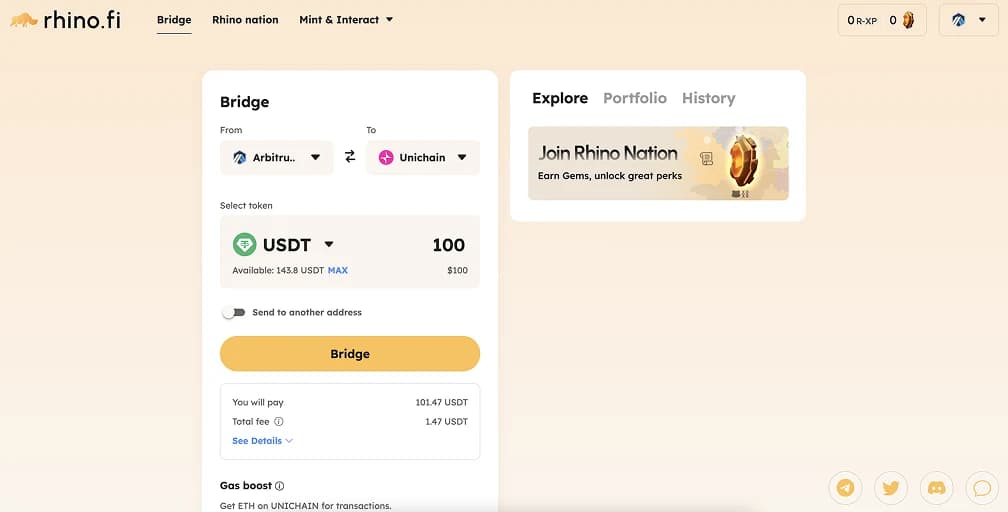Enable Send to another address toggle
Image resolution: width=1008 pixels, height=512 pixels.
[x=233, y=312]
